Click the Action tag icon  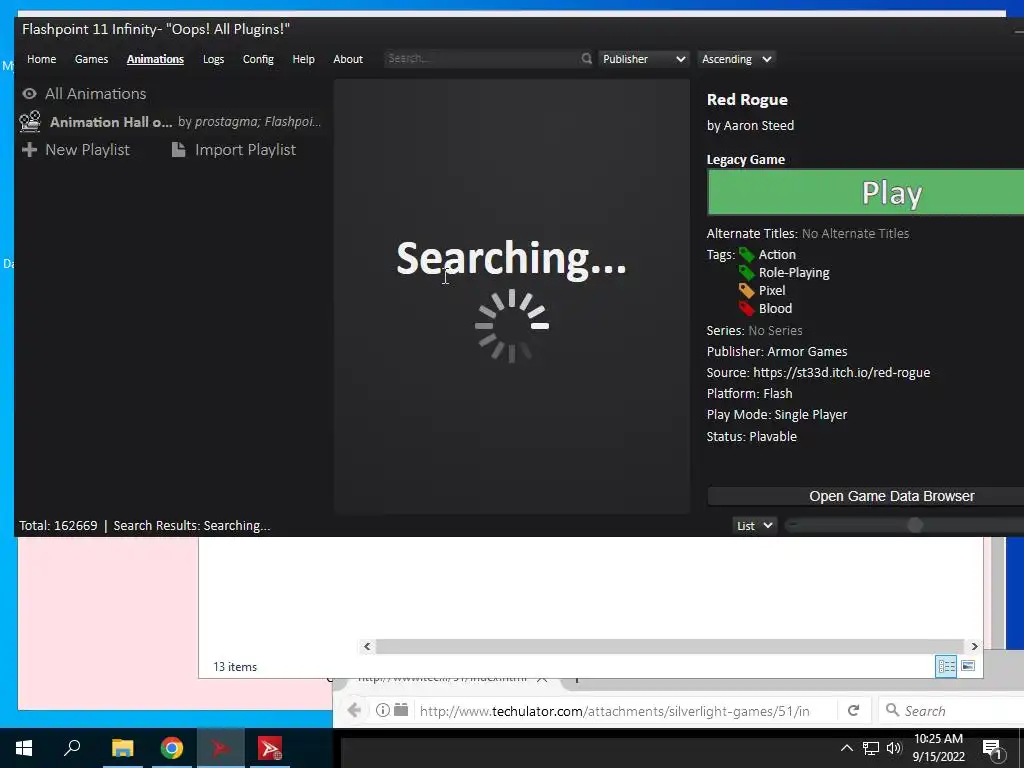746,255
